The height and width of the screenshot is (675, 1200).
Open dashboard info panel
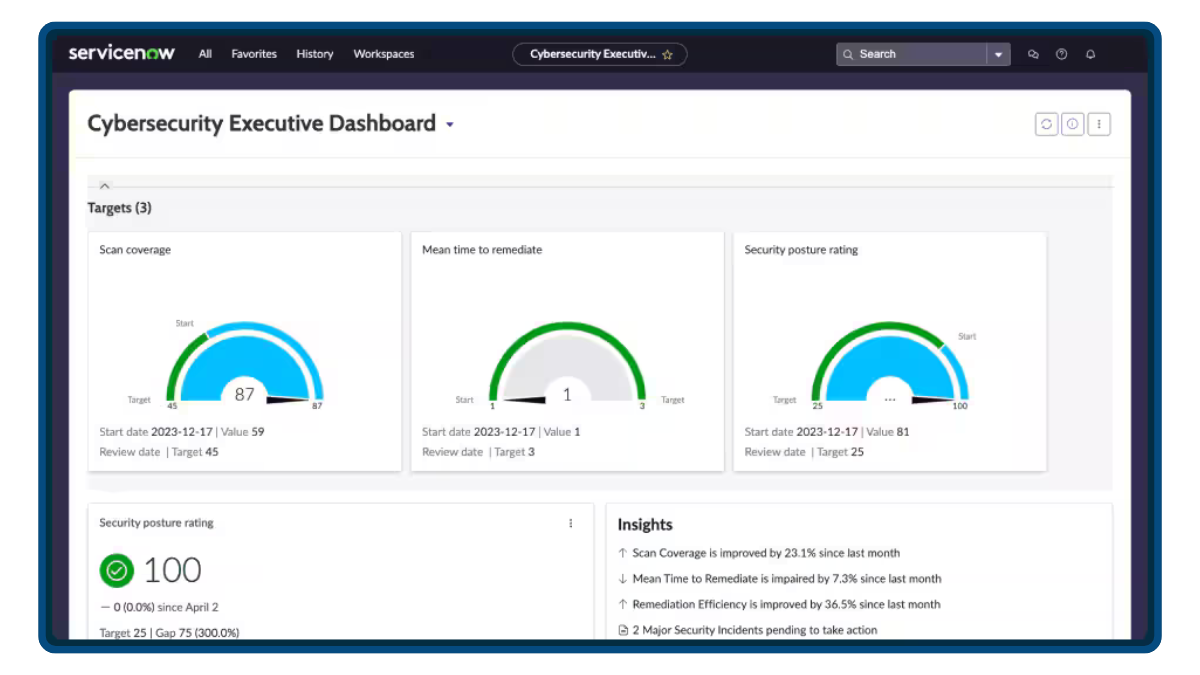[x=1072, y=123]
